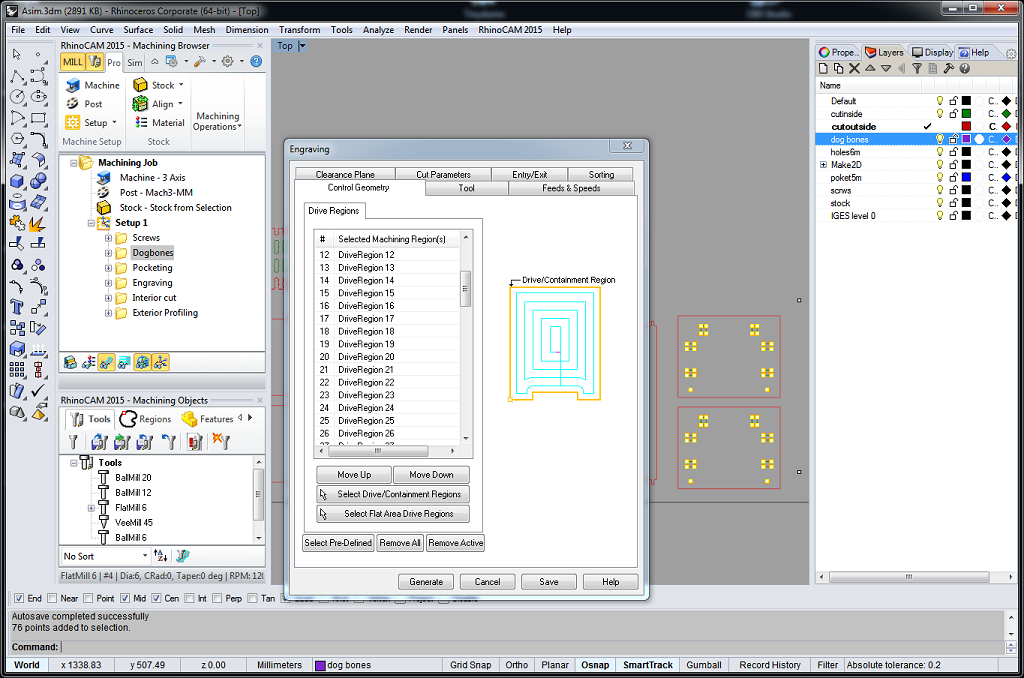The image size is (1024, 678).
Task: Switch to the Feeds & Speeds tab
Action: (x=571, y=188)
